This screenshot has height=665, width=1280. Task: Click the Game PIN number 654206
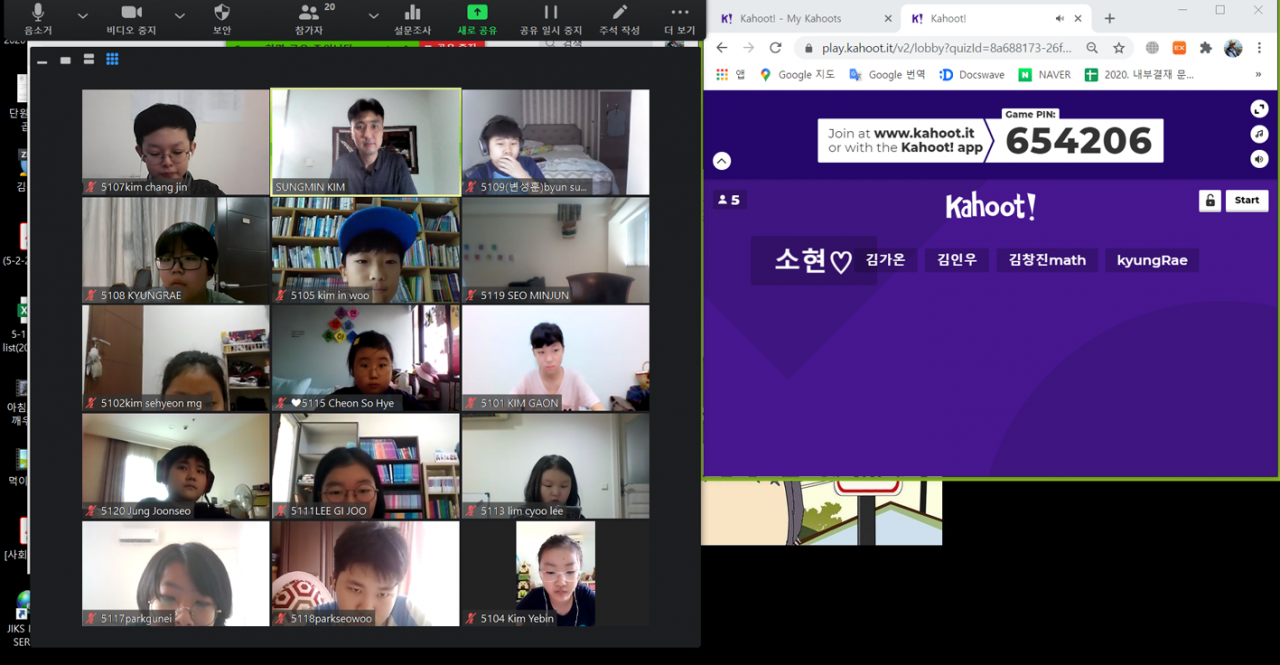click(1079, 142)
